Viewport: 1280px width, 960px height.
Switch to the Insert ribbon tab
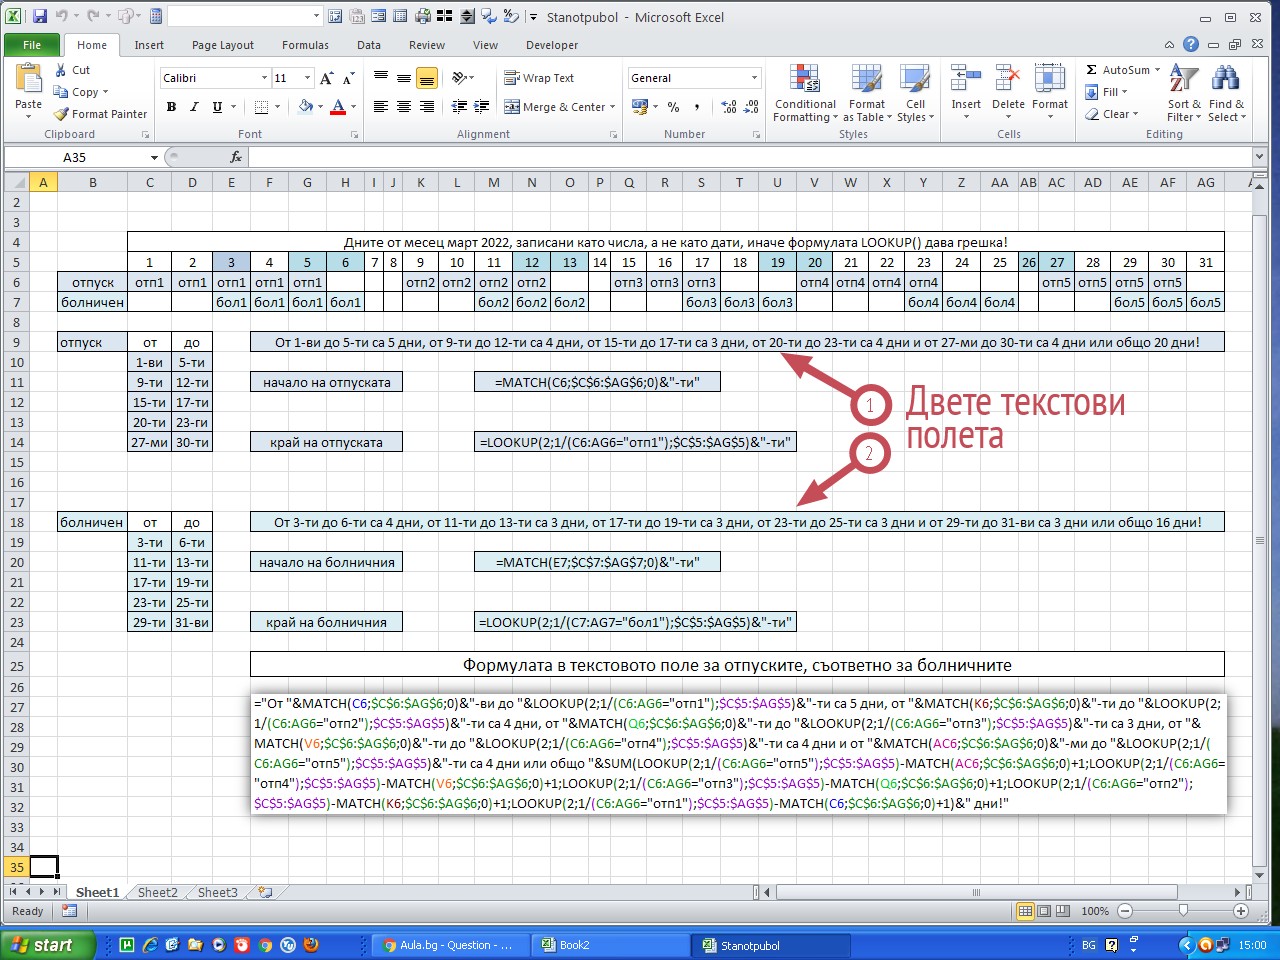pos(149,45)
